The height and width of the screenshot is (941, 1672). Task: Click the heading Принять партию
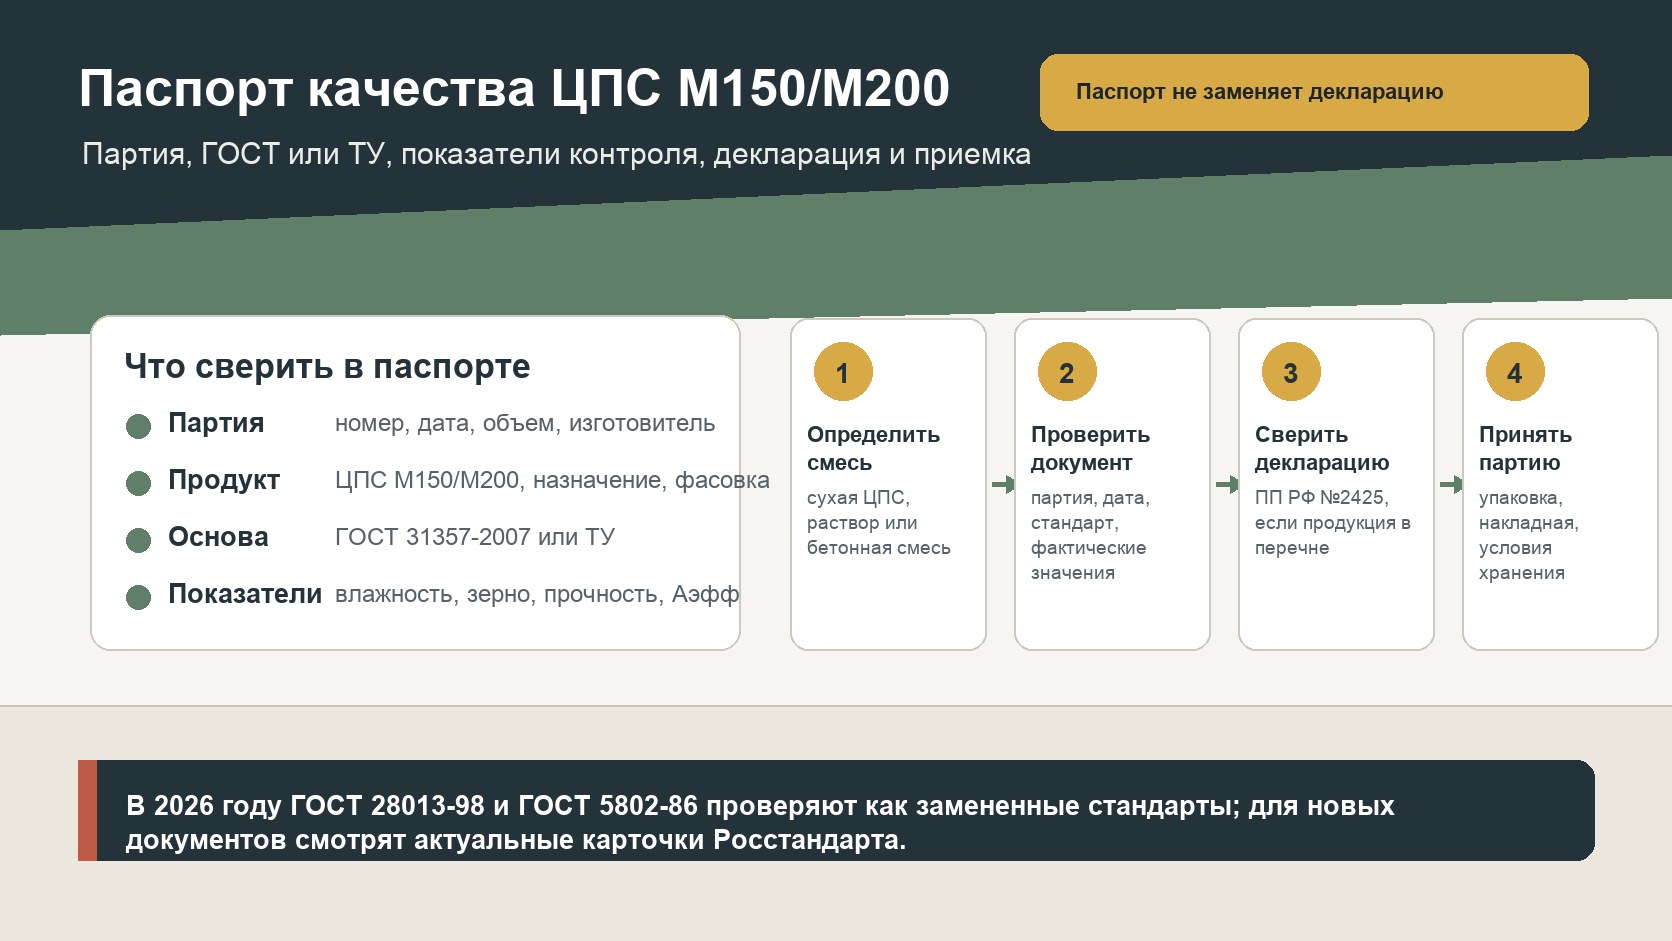1525,448
